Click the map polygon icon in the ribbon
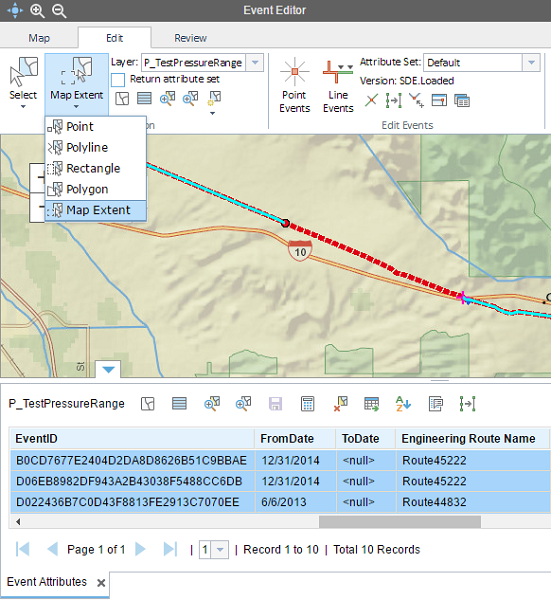The height and width of the screenshot is (600, 551). (122, 99)
